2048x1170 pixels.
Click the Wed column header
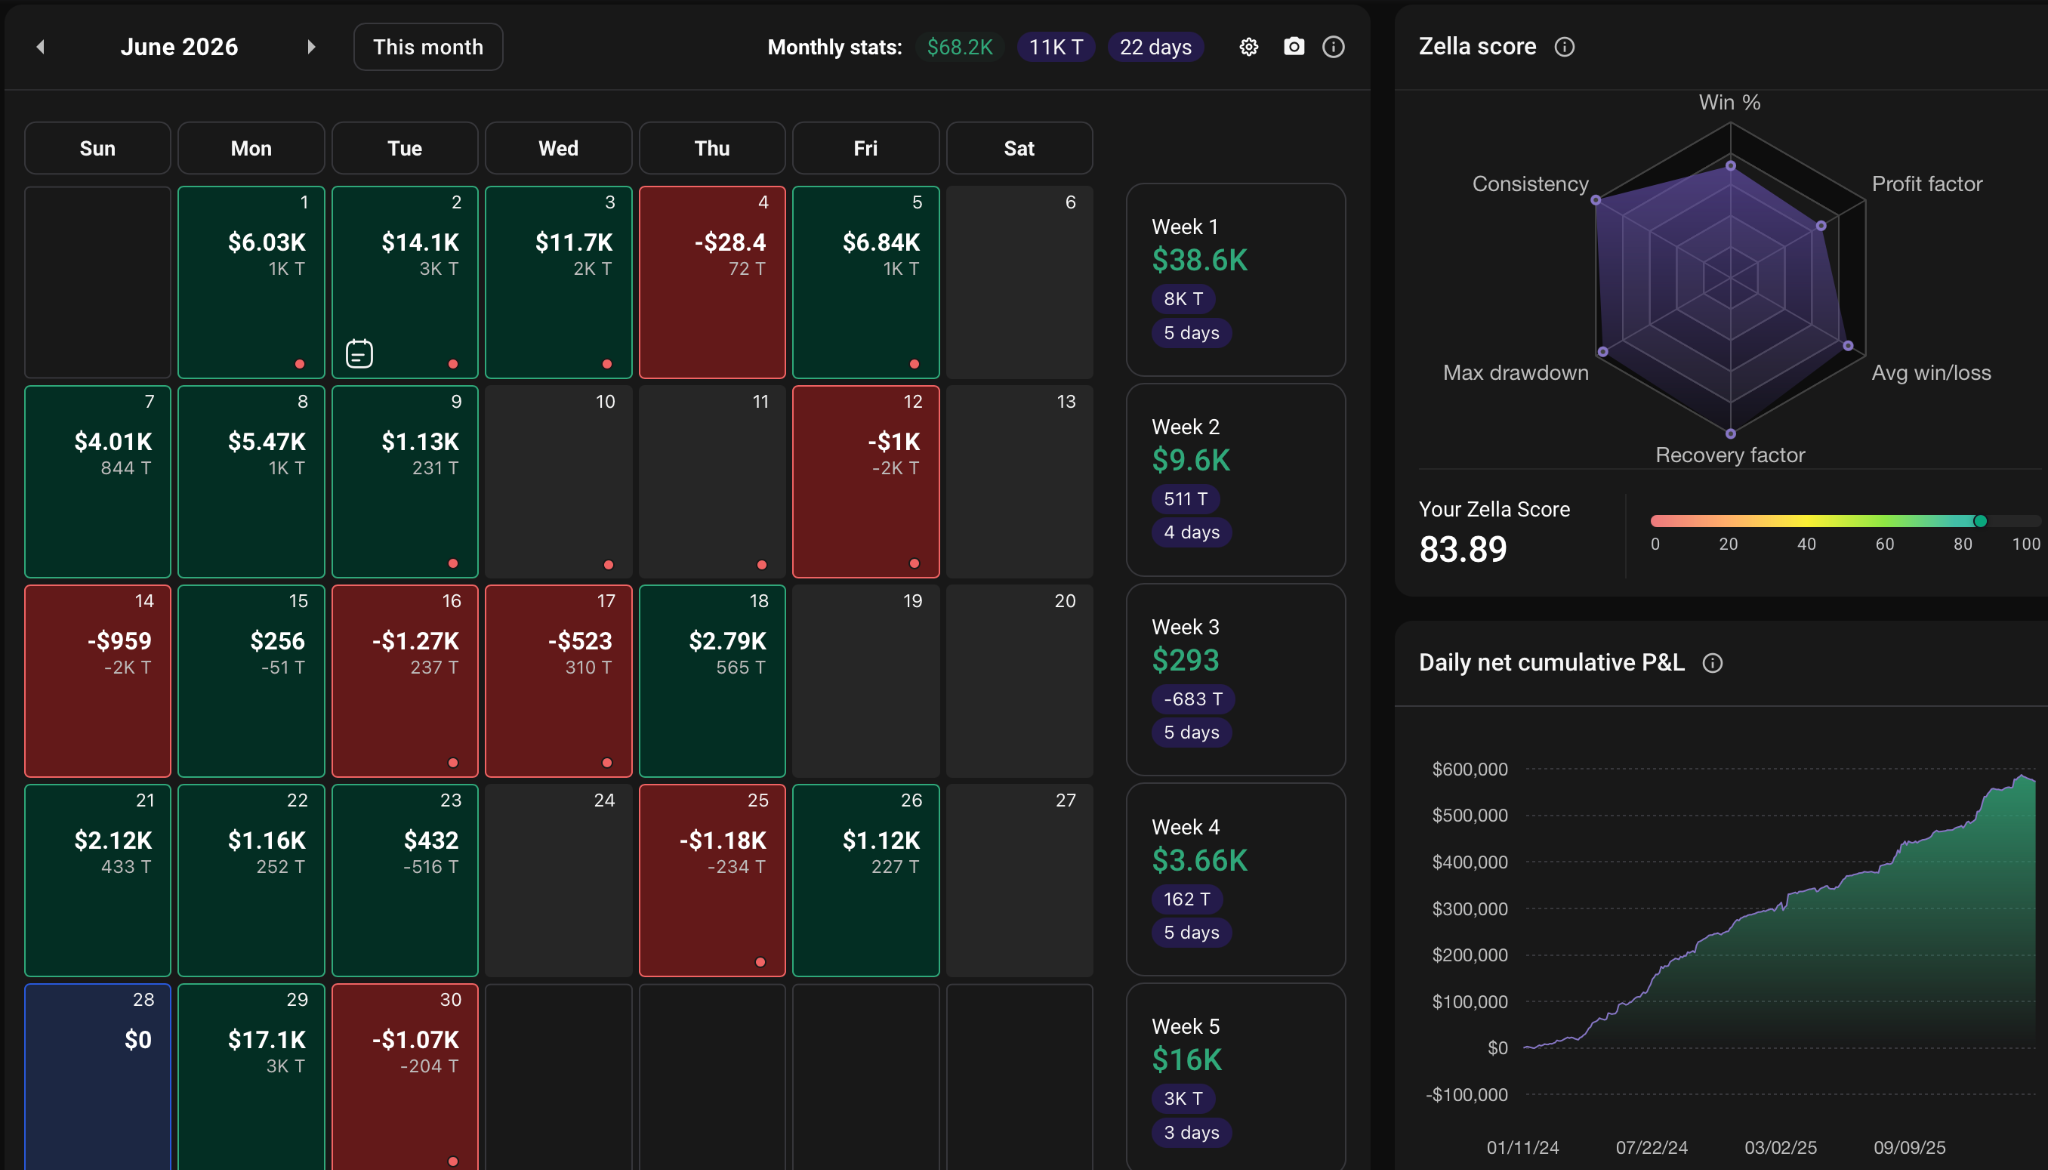pyautogui.click(x=559, y=148)
